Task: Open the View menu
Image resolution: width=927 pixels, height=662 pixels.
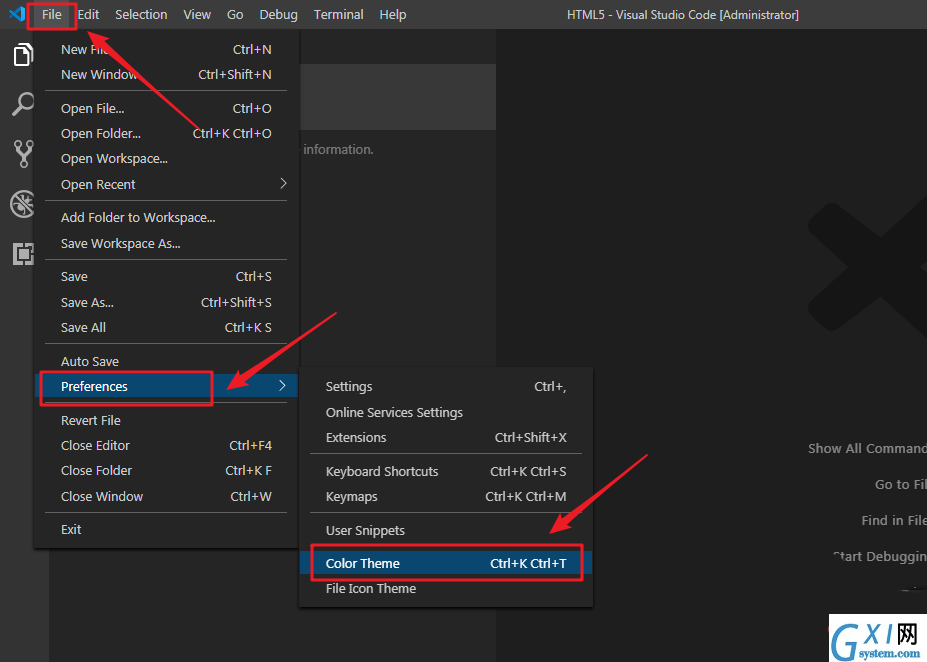Action: (x=197, y=15)
